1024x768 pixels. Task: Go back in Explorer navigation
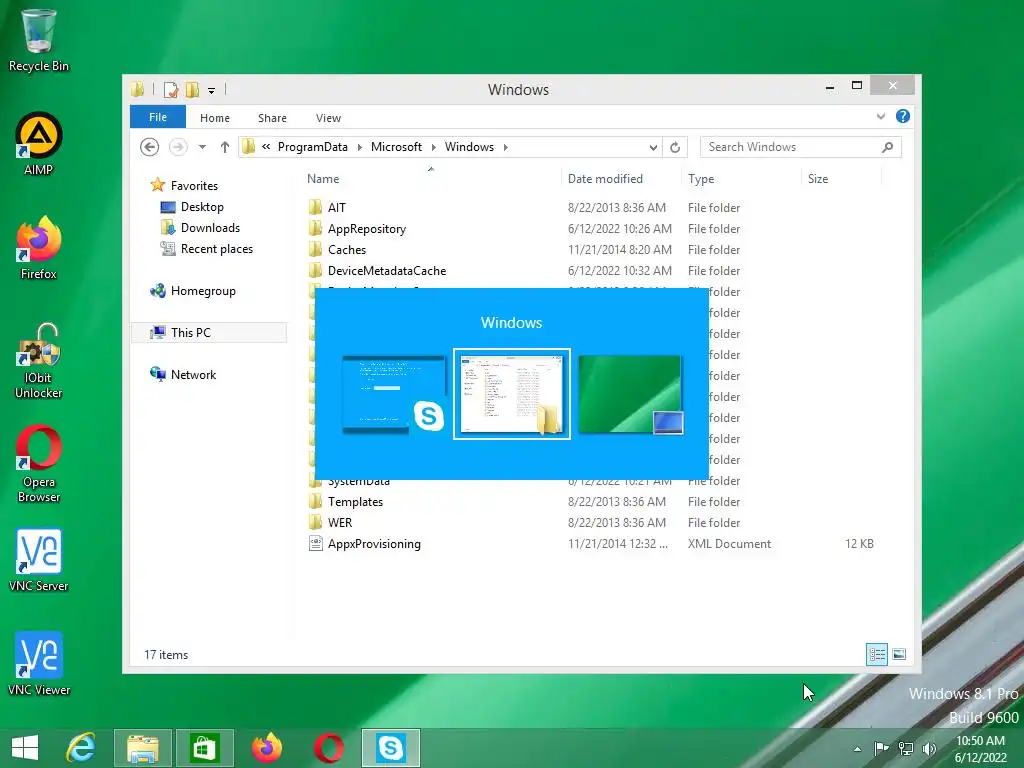tap(150, 147)
